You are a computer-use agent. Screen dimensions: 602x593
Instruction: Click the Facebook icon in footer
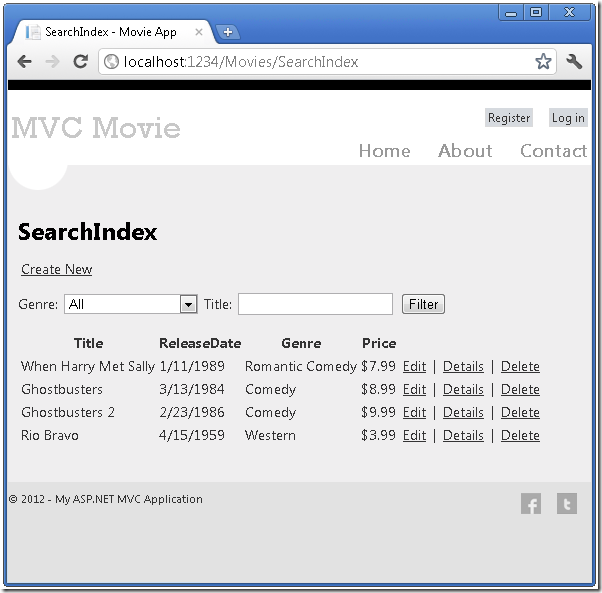[531, 504]
